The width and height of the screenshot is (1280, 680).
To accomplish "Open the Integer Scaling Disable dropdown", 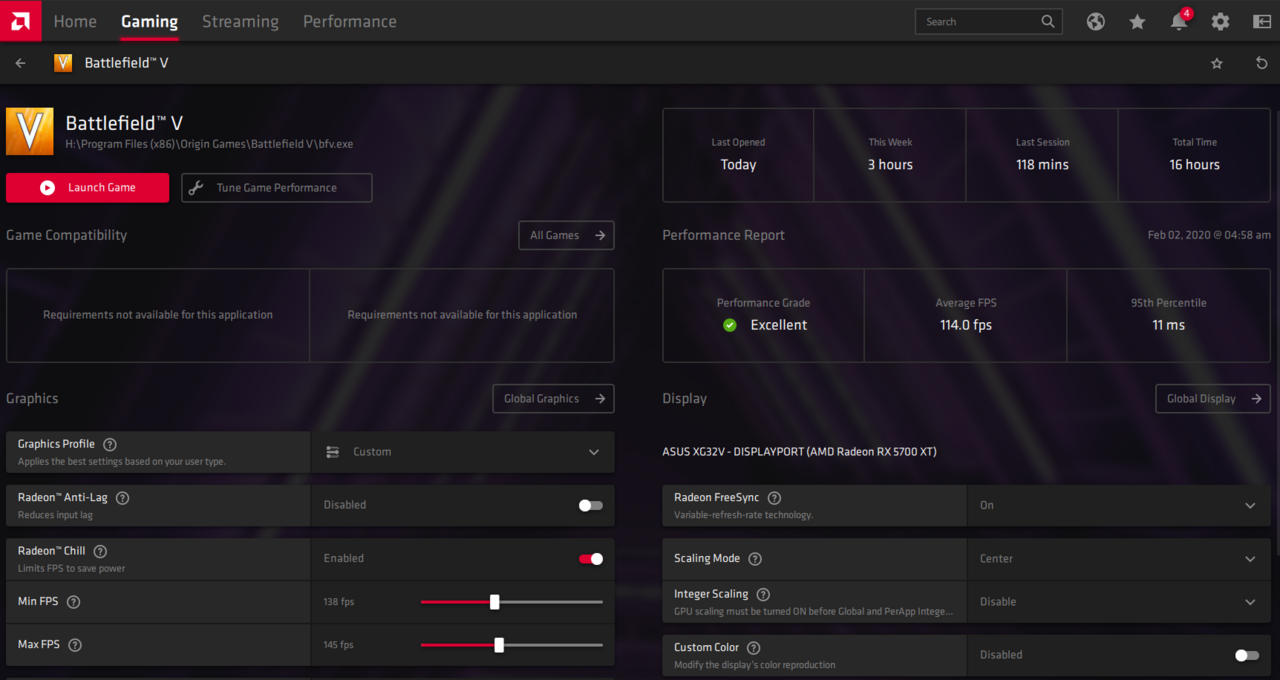I will (1119, 602).
